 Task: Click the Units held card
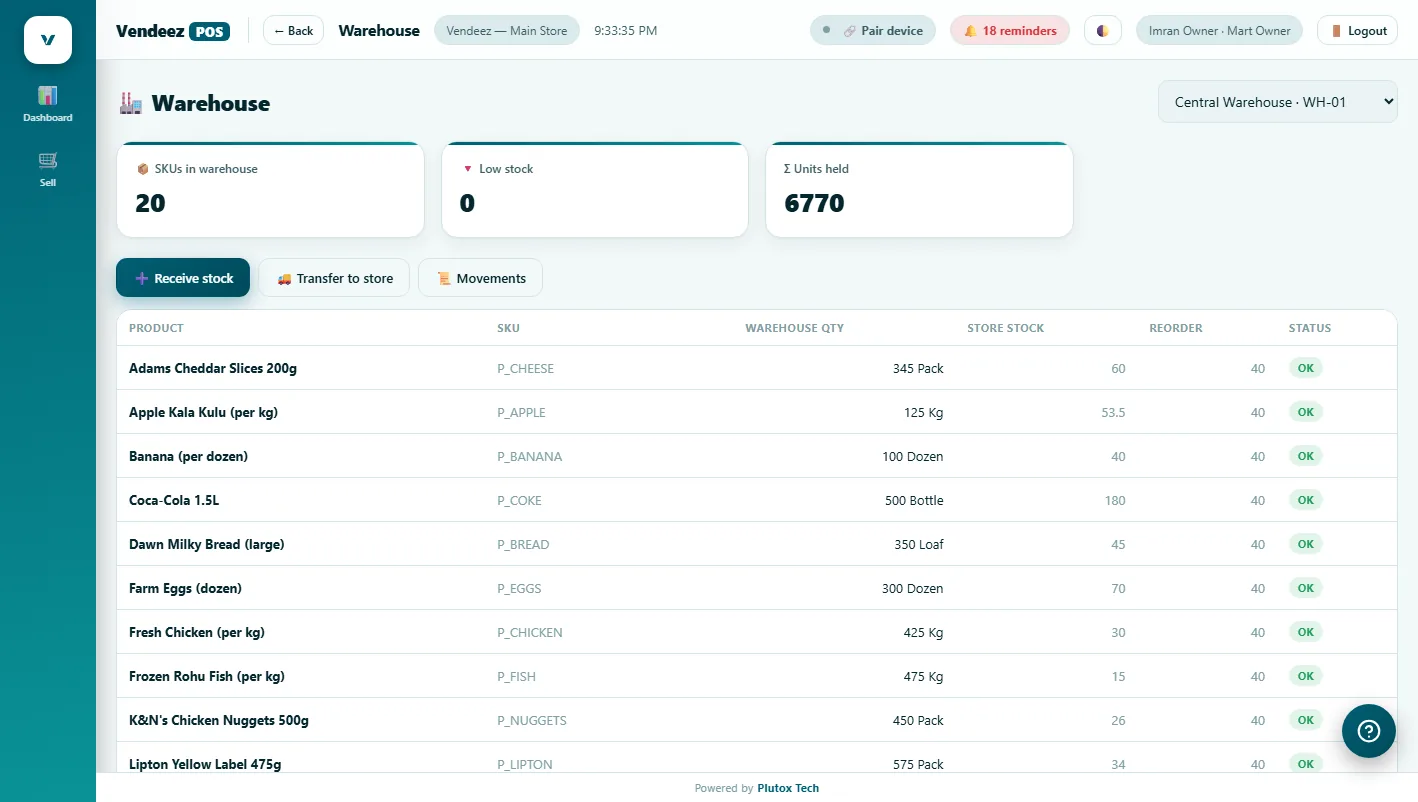[919, 190]
